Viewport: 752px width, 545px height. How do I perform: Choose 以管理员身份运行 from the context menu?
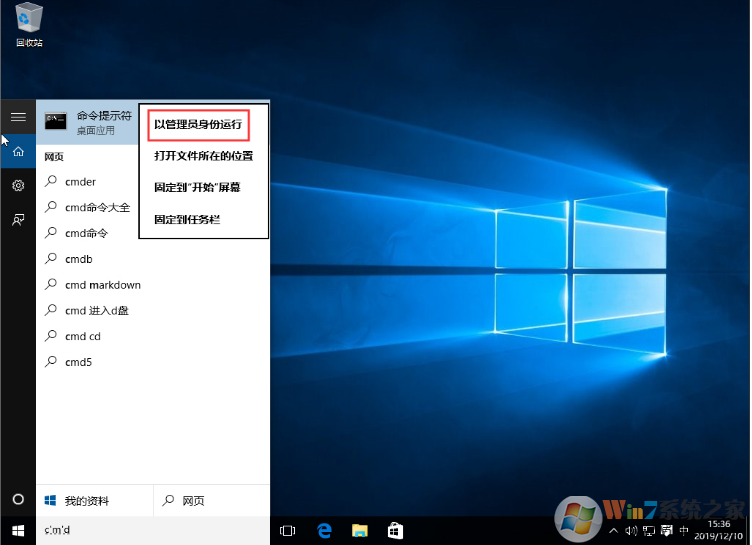(x=198, y=125)
